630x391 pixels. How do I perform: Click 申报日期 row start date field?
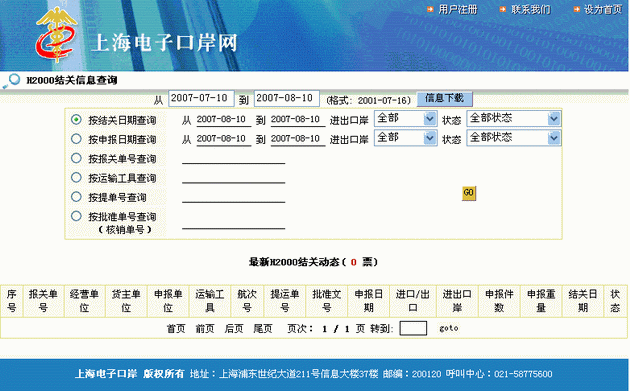[x=223, y=139]
